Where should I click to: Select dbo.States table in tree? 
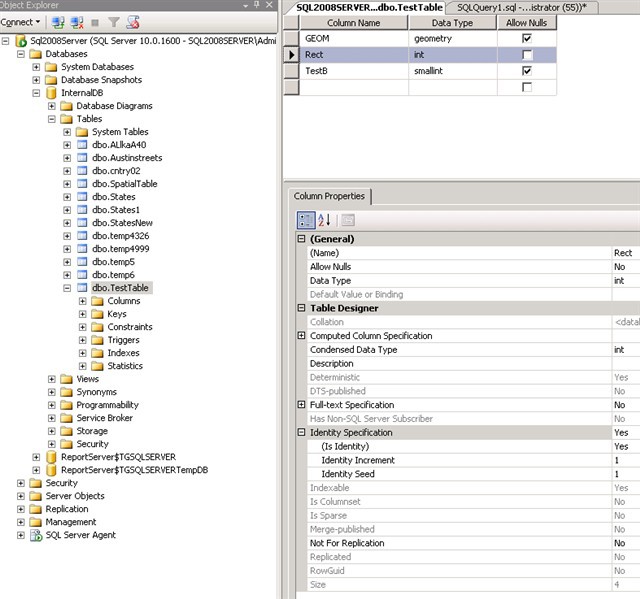click(113, 197)
